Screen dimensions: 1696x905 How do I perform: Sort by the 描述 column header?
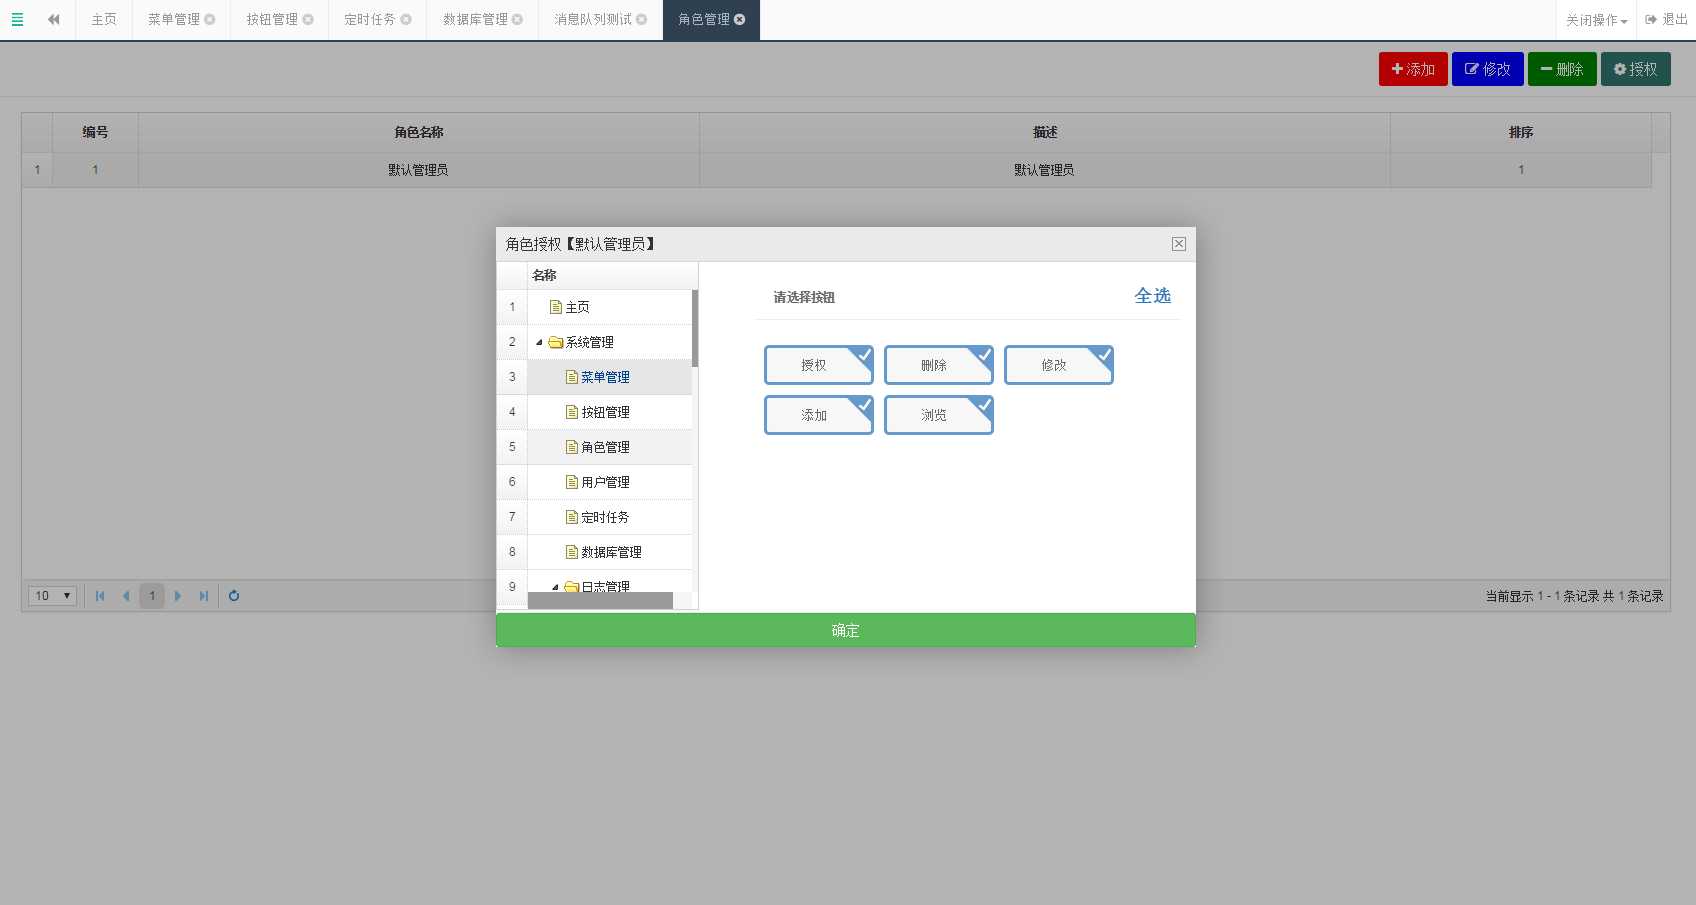[1045, 132]
